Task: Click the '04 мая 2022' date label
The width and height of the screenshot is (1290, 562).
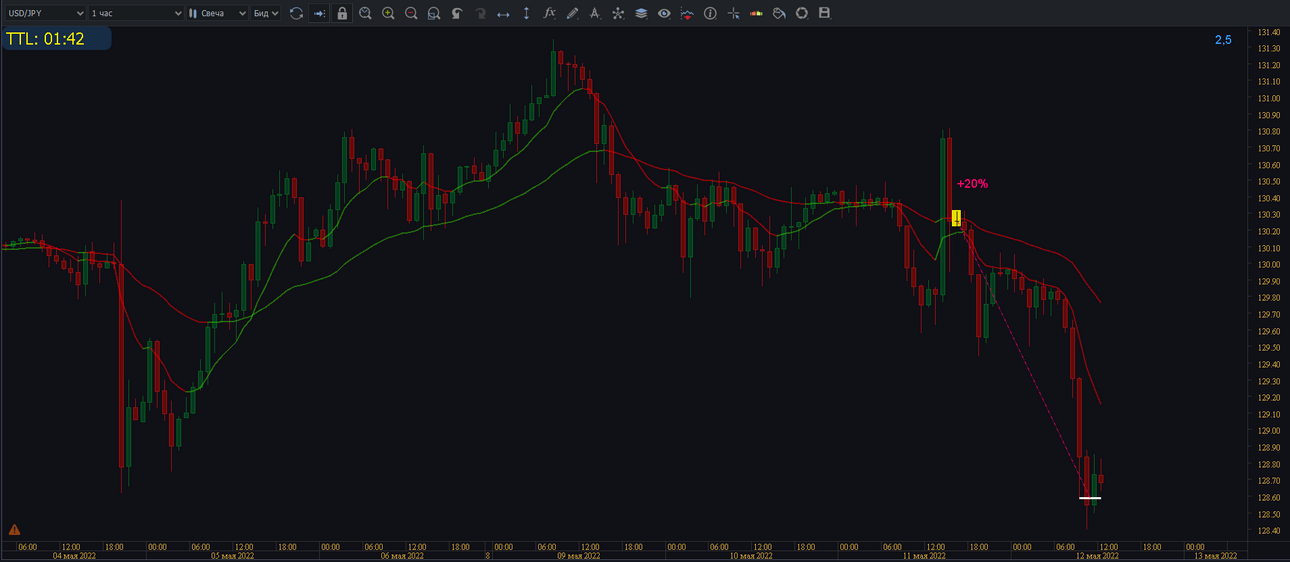Action: [75, 555]
